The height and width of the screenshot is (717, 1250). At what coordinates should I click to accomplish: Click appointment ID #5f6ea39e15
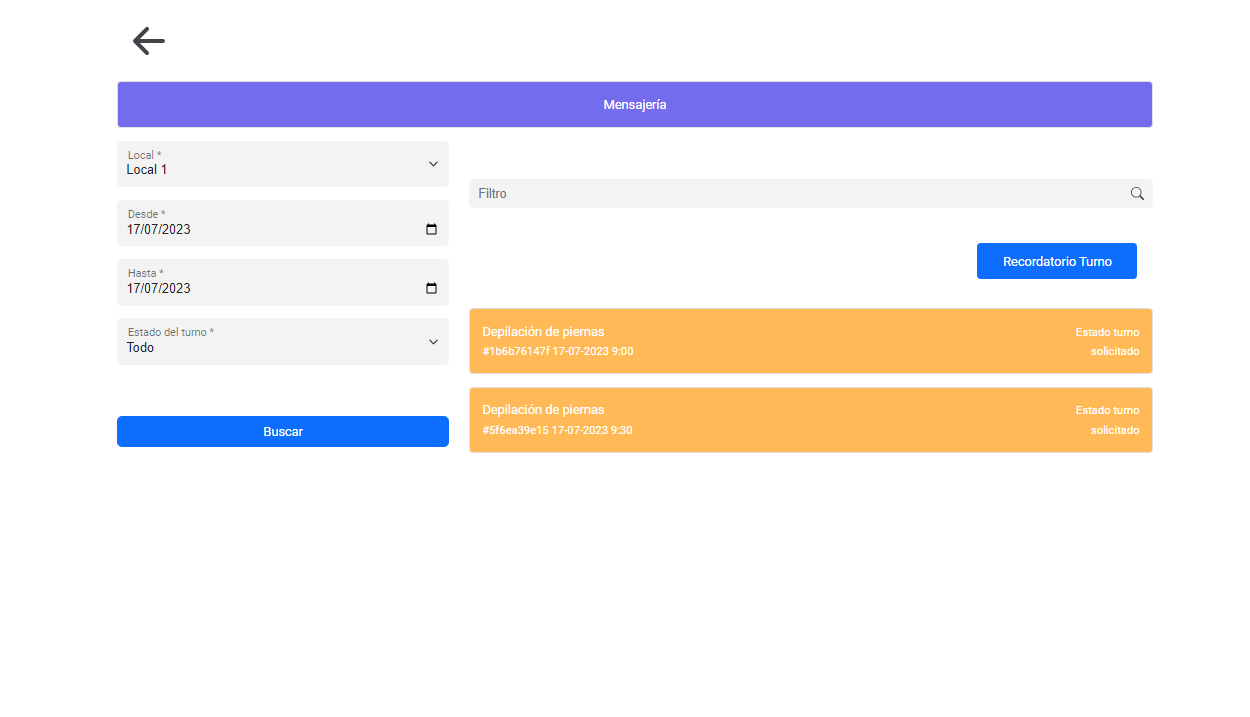point(515,430)
